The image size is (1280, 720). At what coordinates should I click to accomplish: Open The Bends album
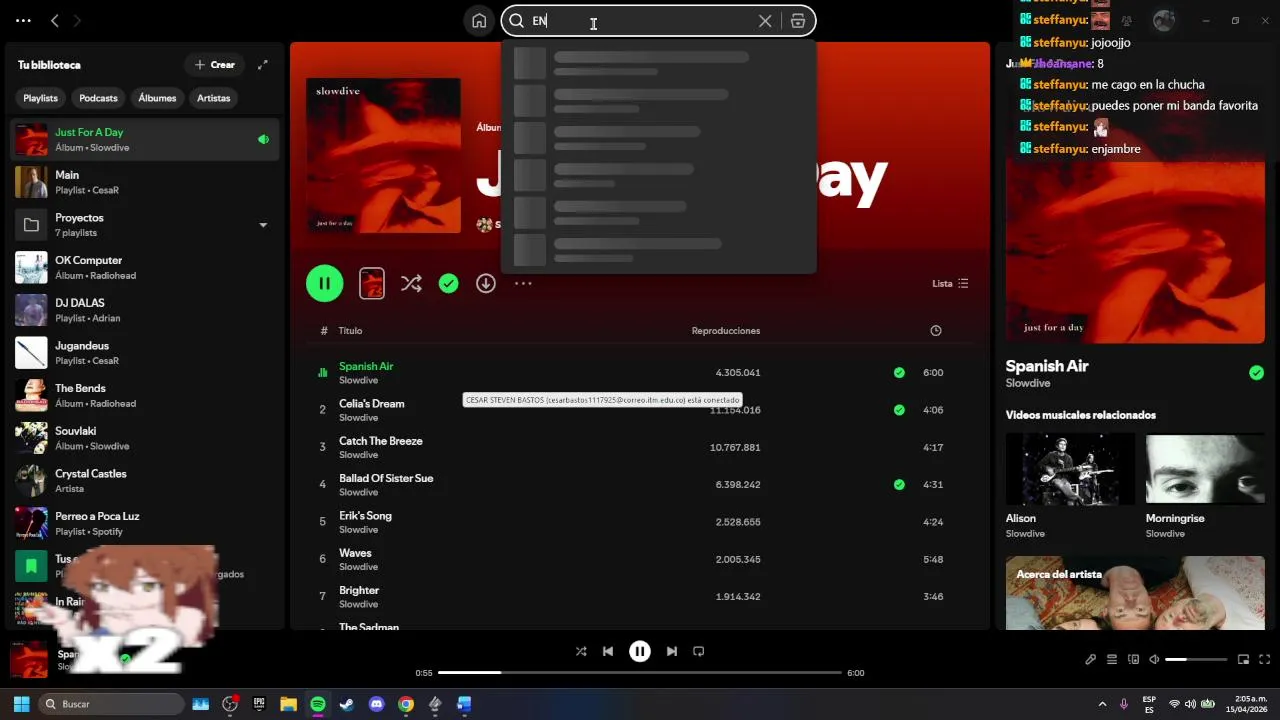145,396
